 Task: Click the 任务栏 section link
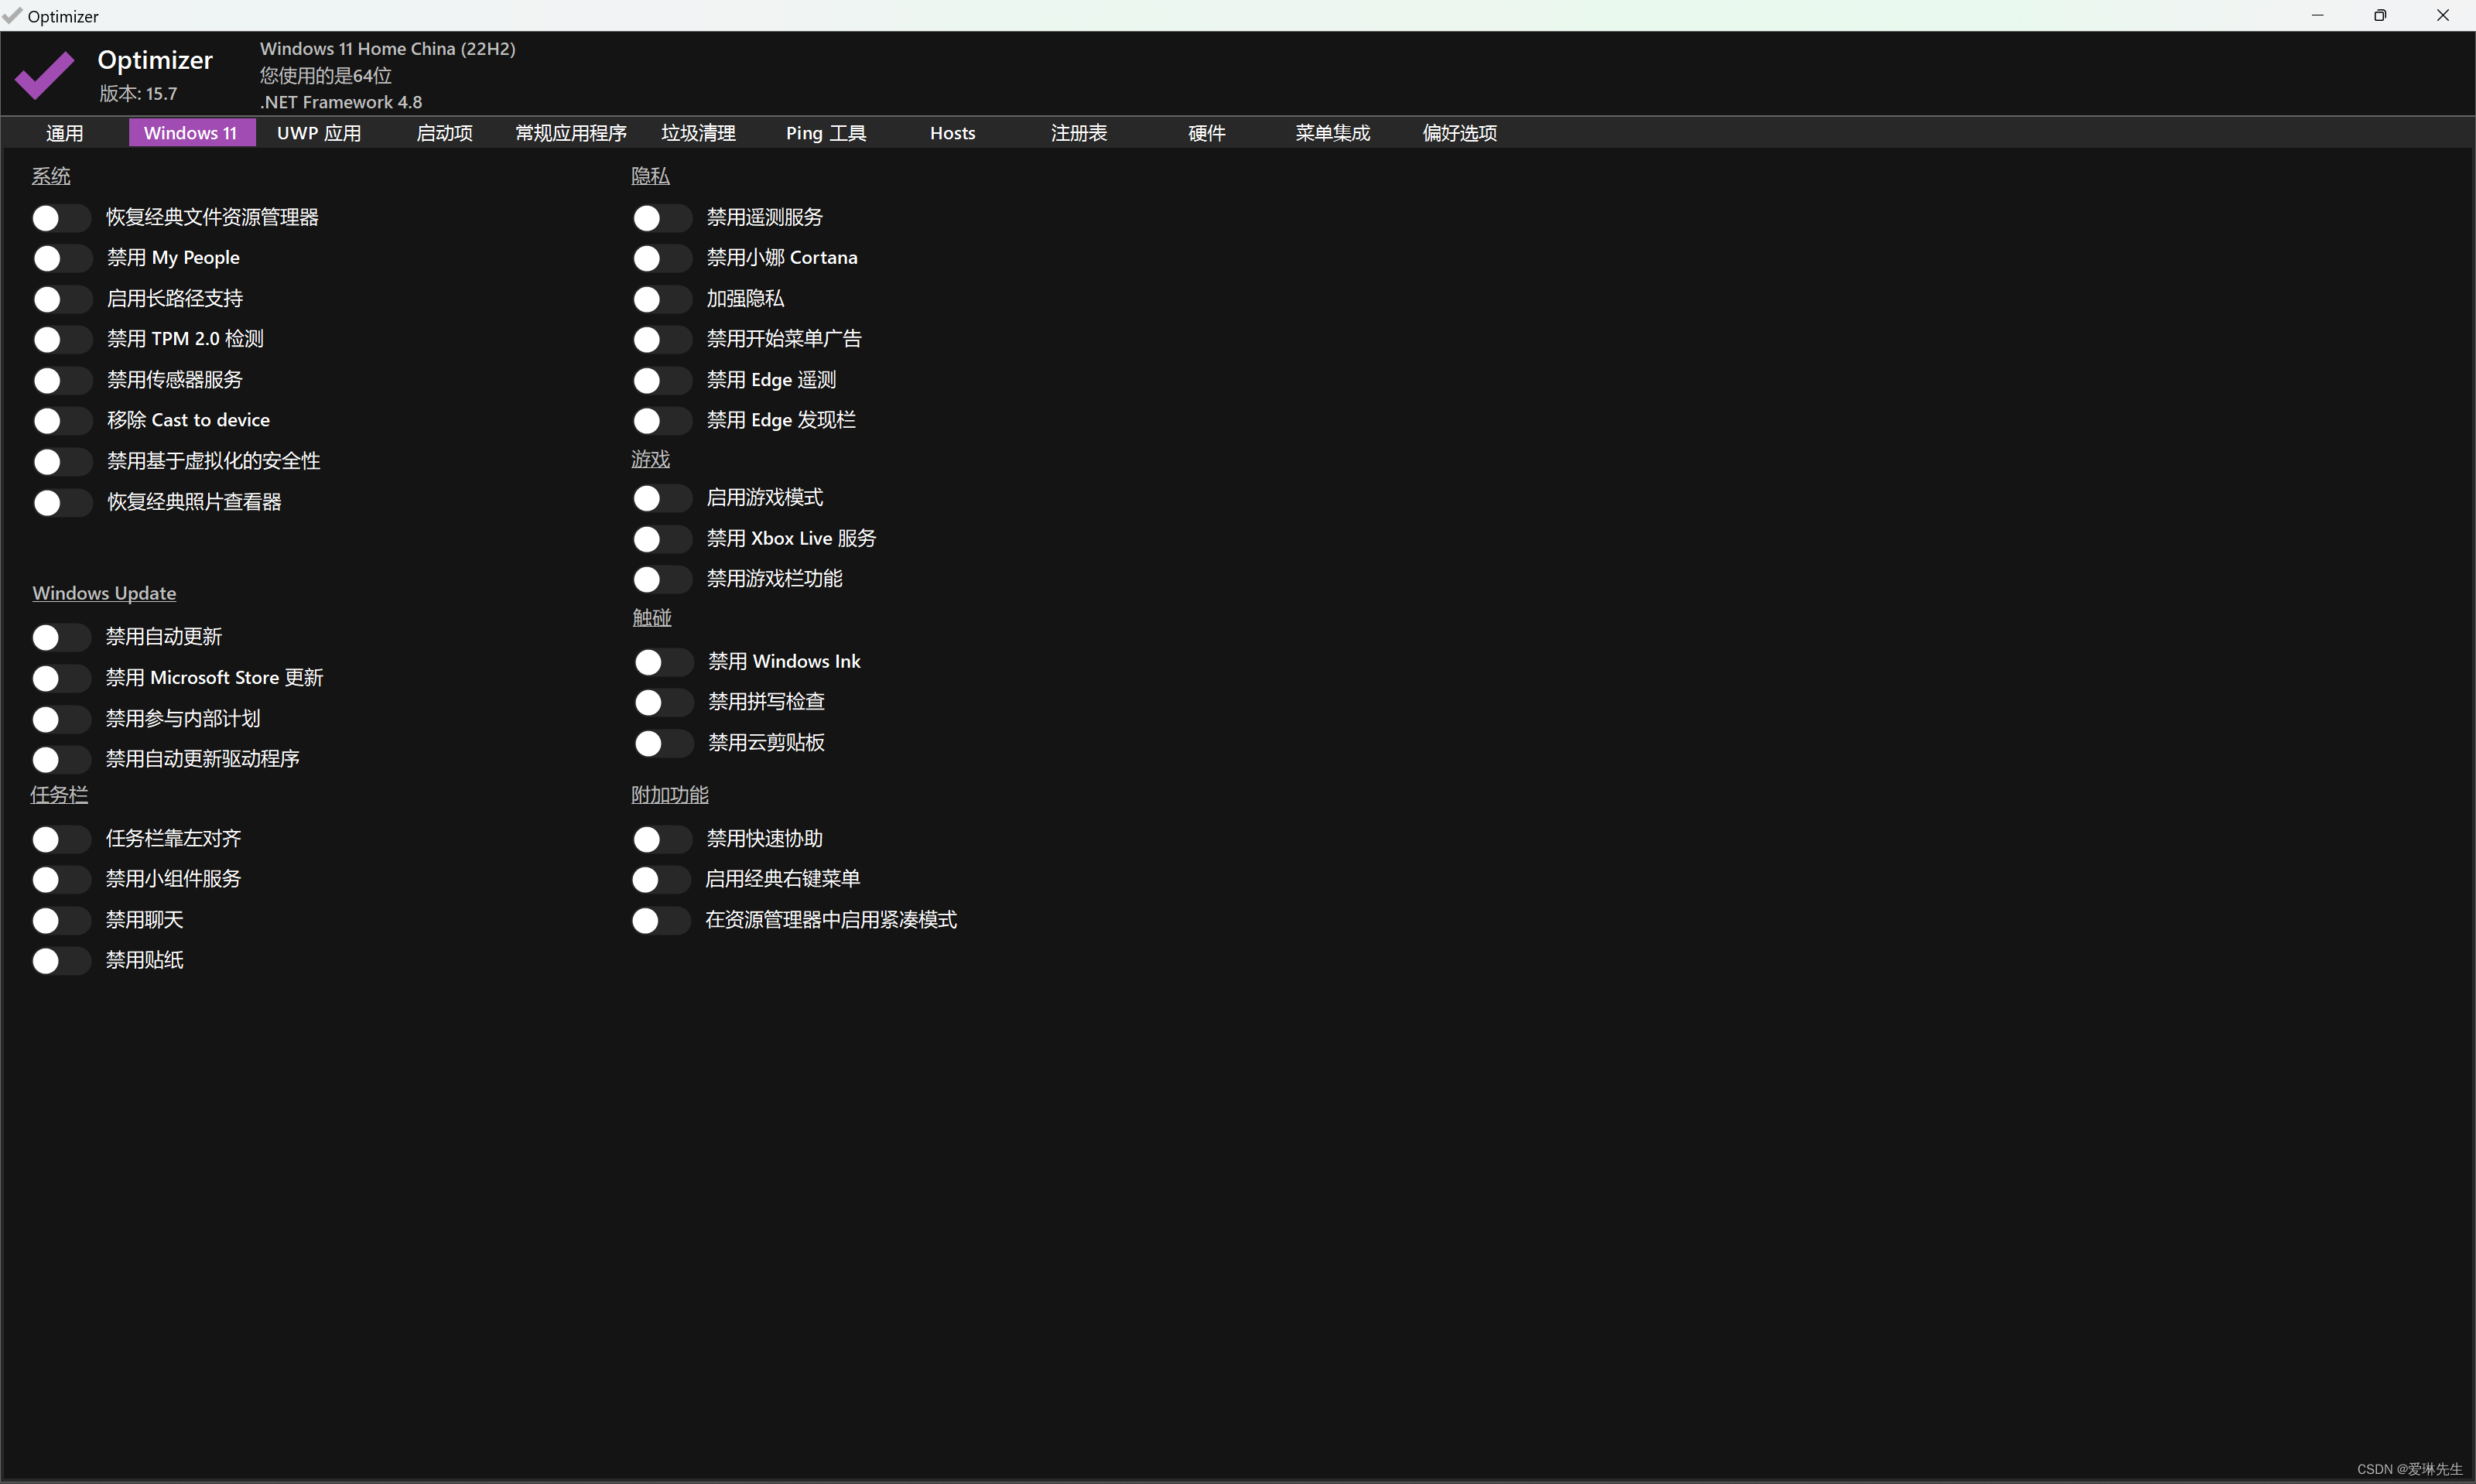[x=59, y=794]
